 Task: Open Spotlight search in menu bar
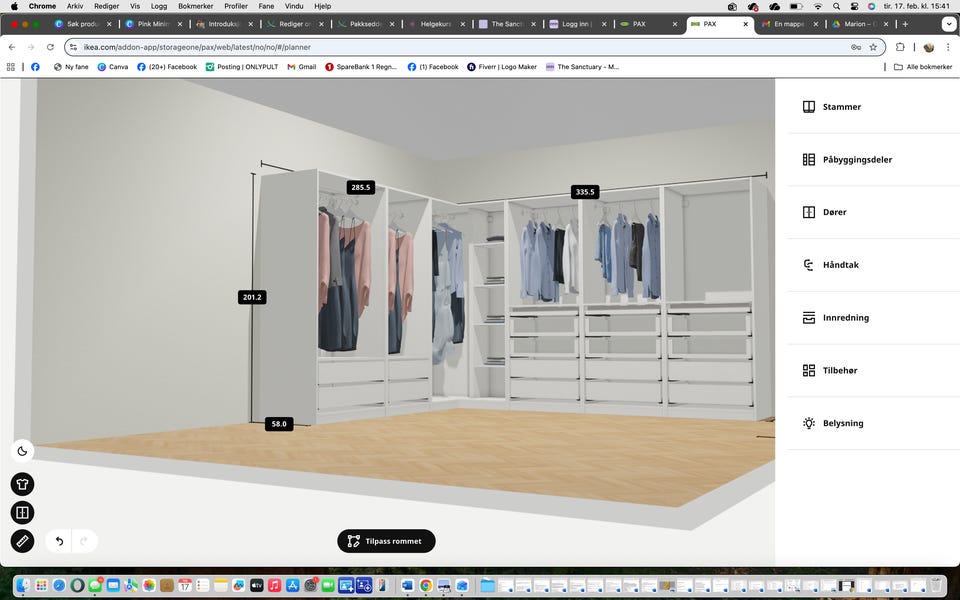point(836,6)
